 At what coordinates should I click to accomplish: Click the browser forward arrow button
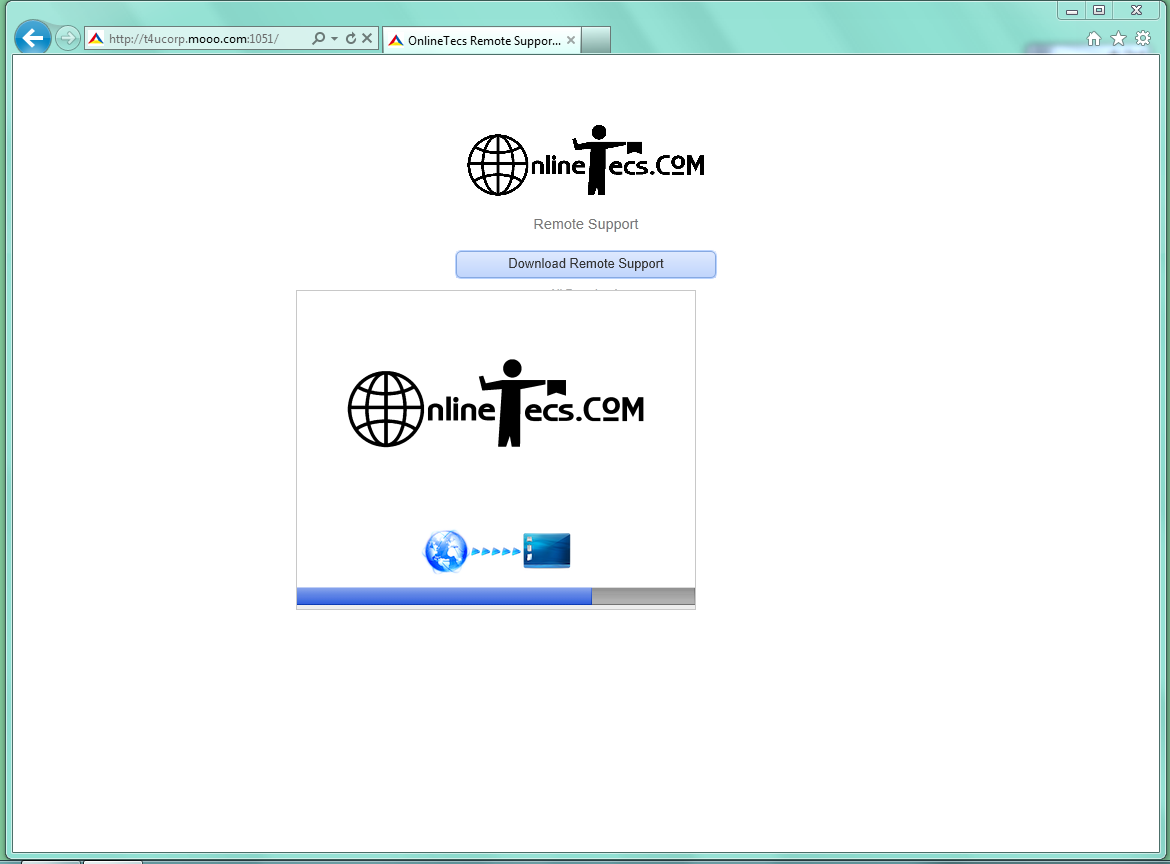click(68, 38)
